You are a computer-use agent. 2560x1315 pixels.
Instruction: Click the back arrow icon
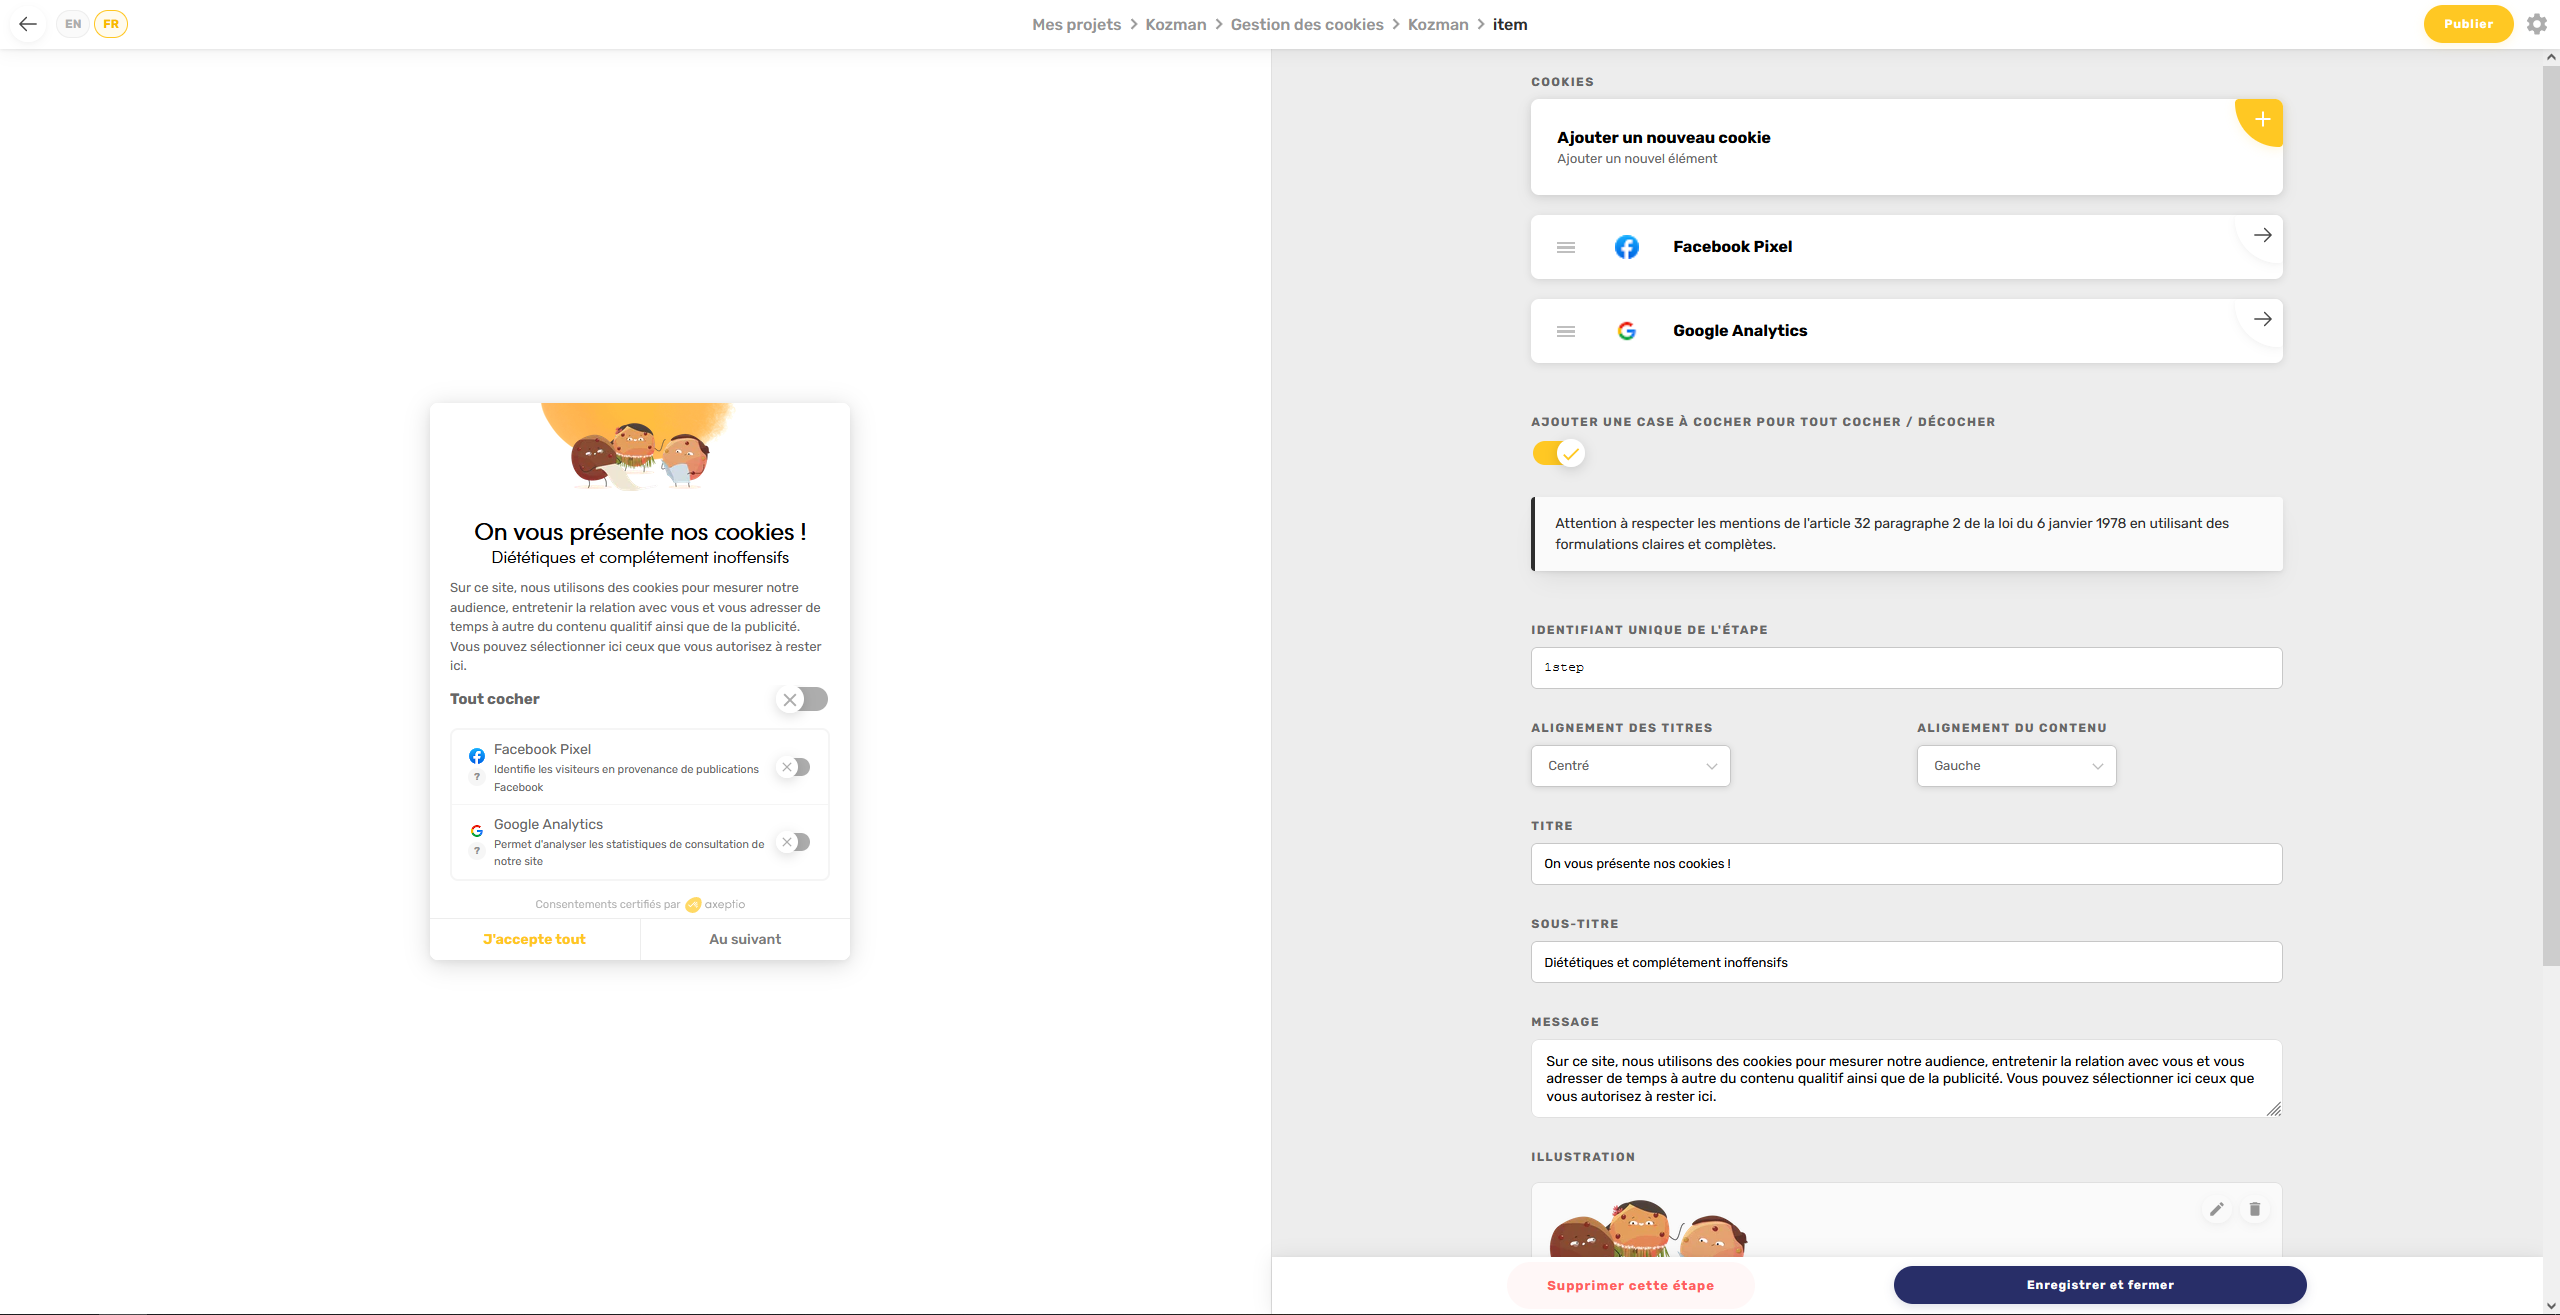point(28,24)
